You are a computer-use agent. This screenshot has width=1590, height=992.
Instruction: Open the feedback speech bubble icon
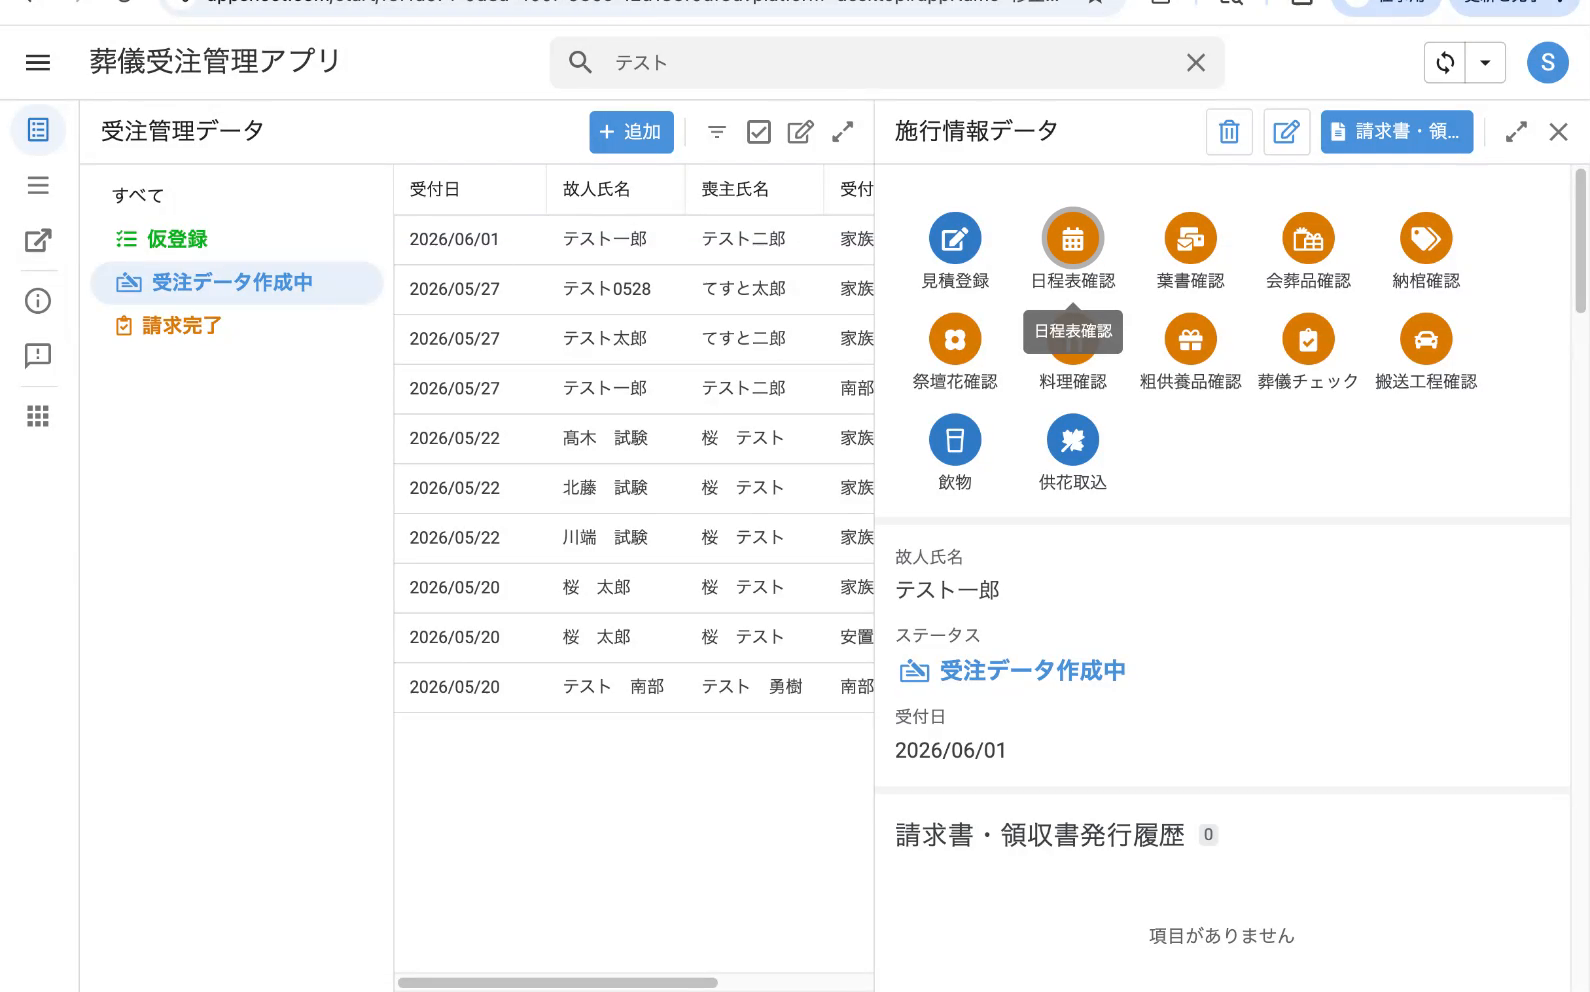[38, 356]
